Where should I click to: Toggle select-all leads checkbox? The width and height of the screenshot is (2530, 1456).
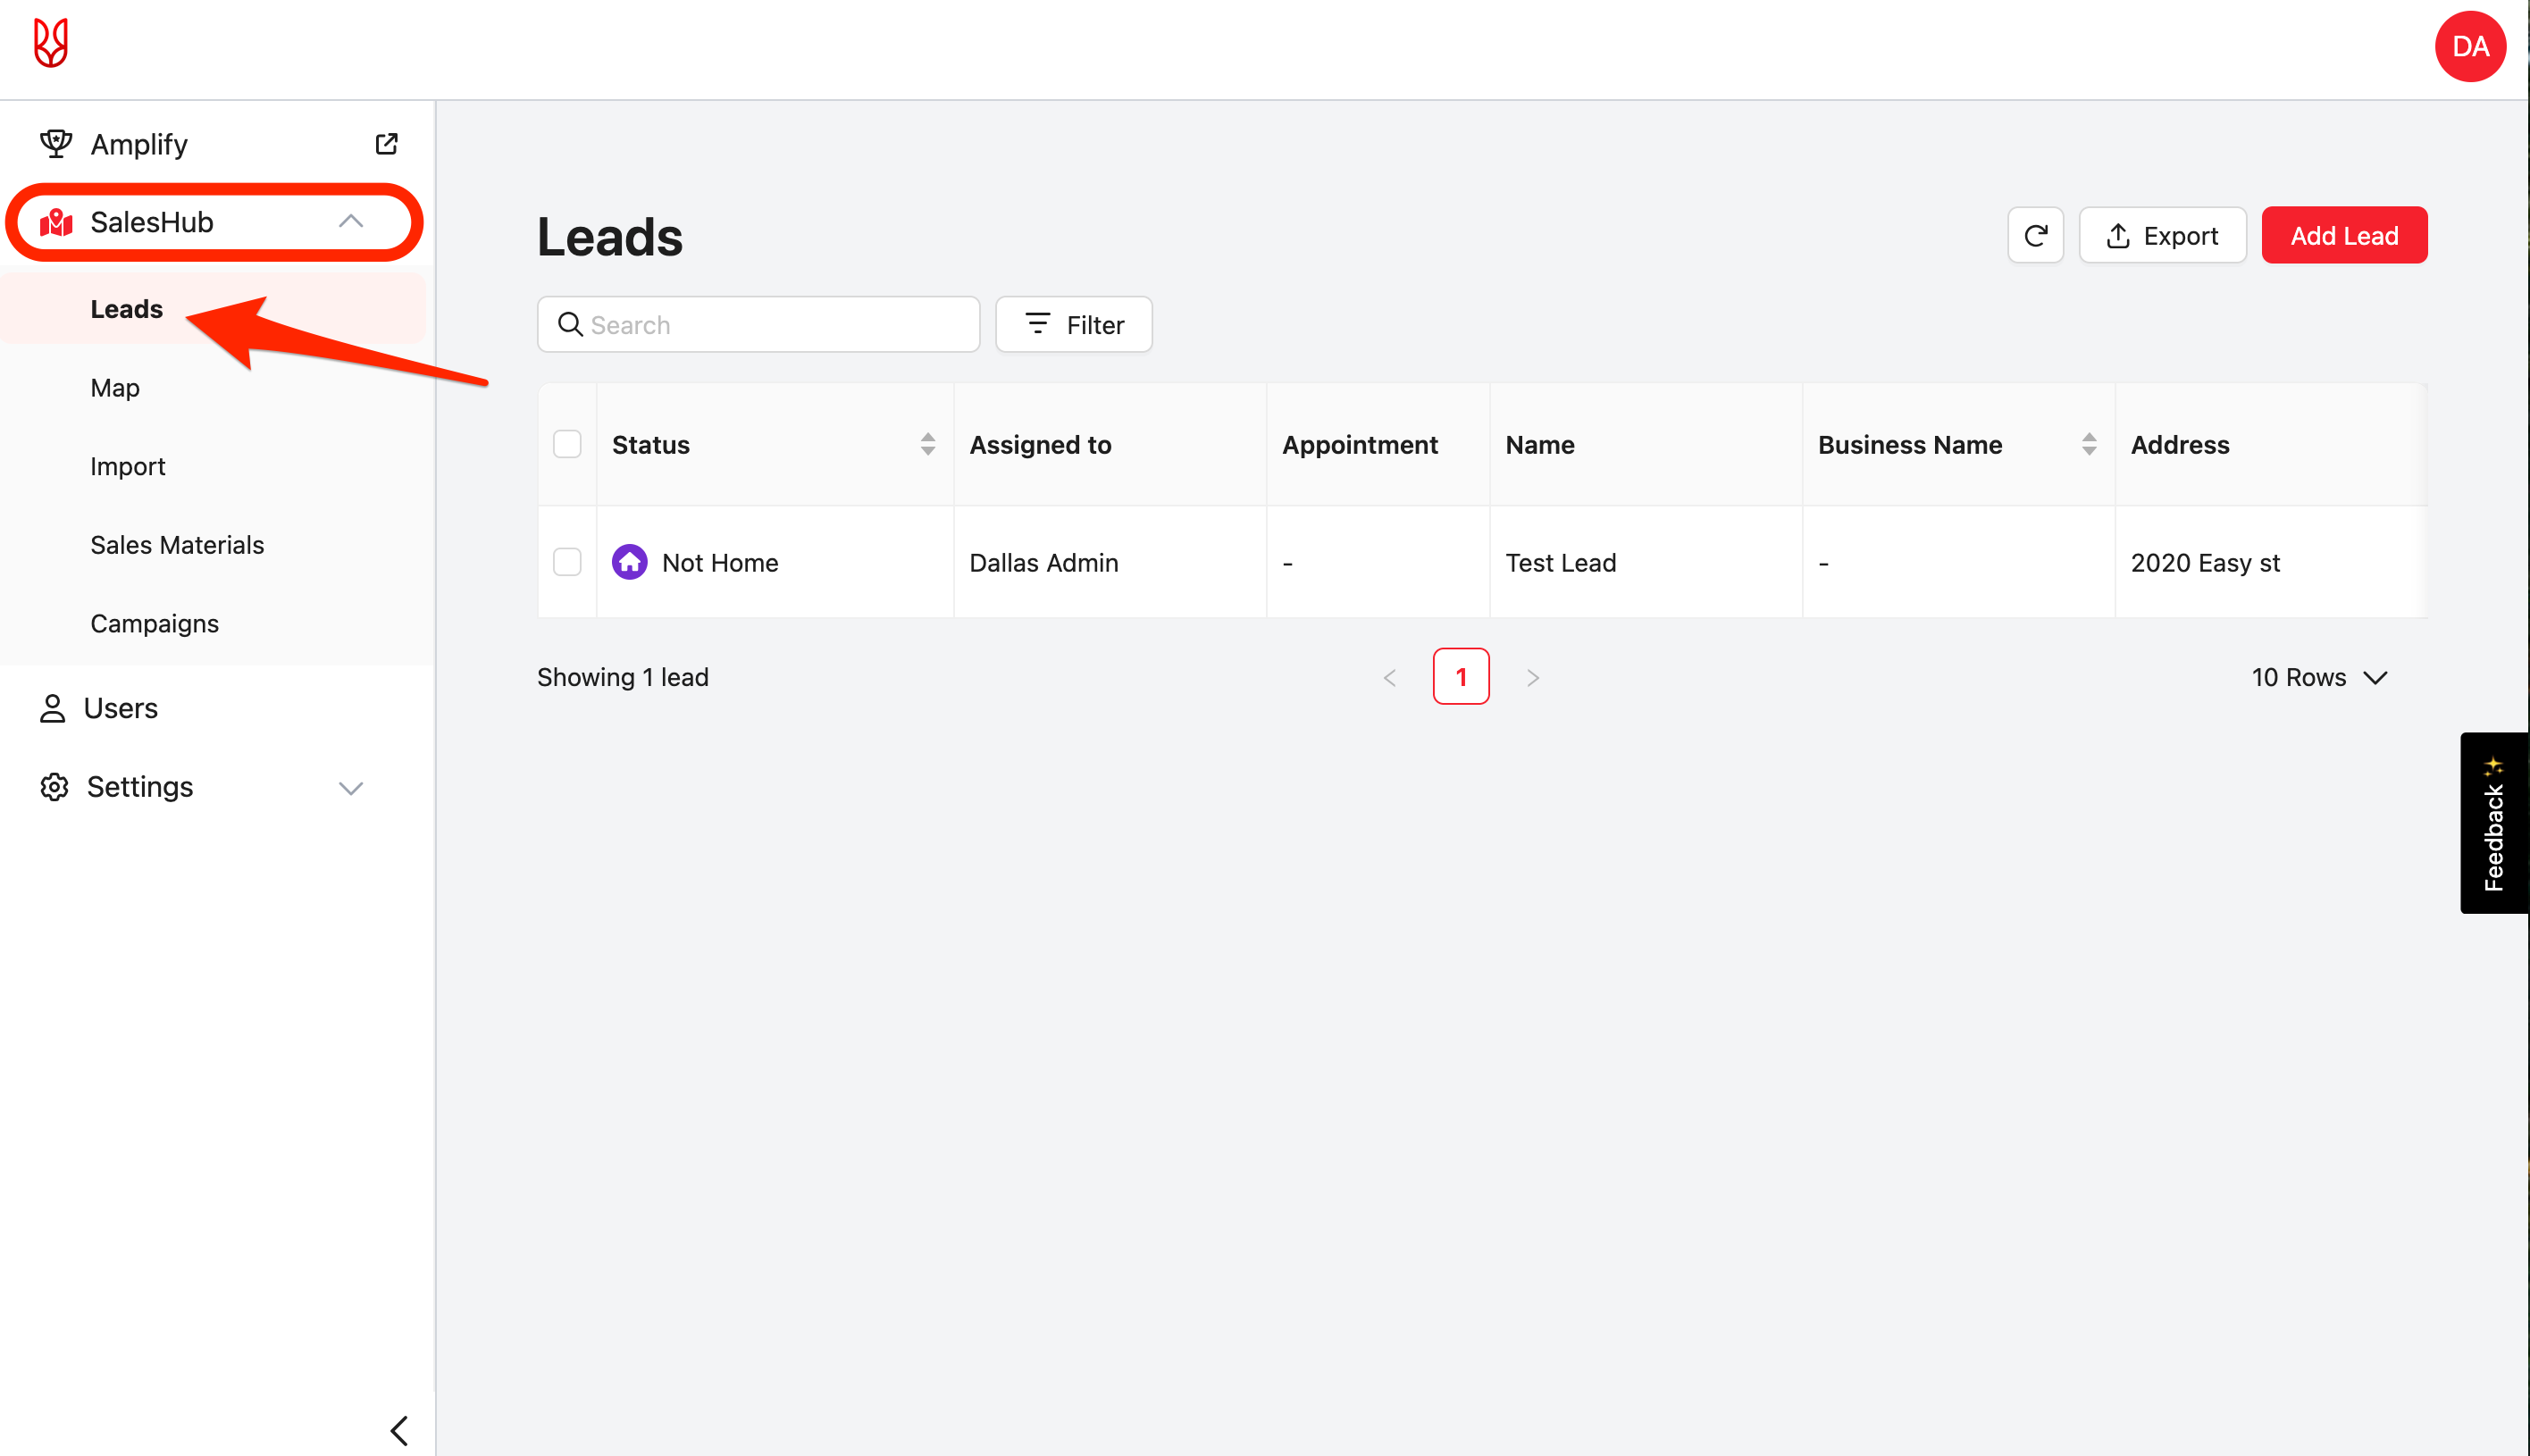[x=567, y=444]
